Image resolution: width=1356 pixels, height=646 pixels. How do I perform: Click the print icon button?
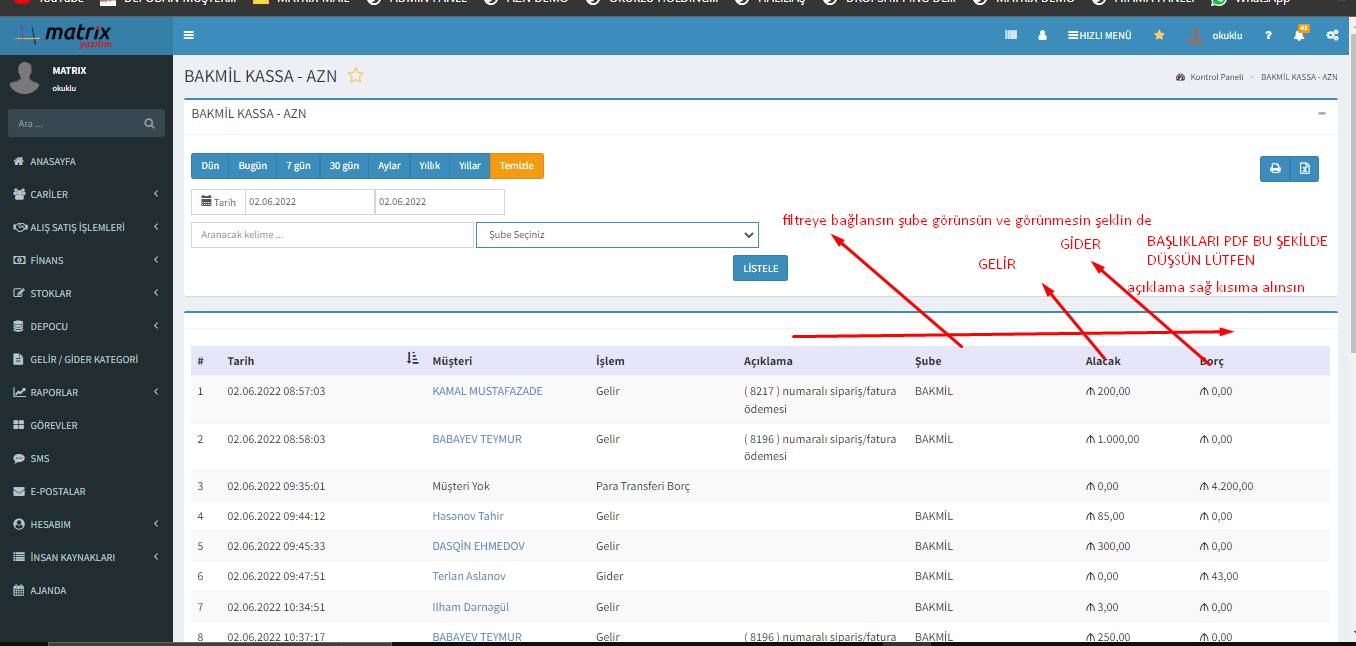(x=1275, y=169)
